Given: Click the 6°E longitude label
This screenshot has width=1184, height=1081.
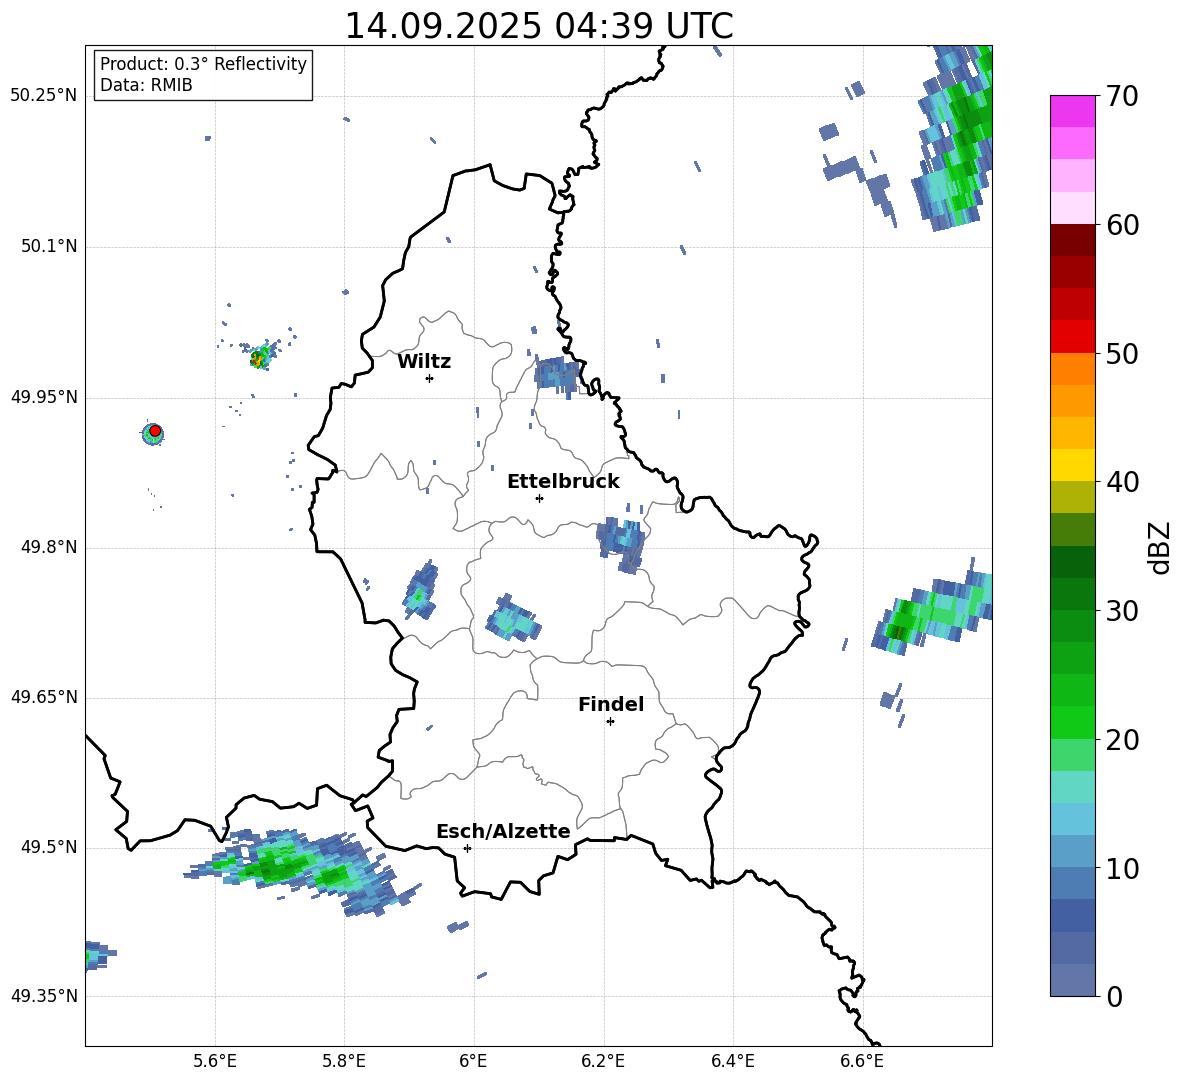Looking at the screenshot, I should [x=473, y=1061].
